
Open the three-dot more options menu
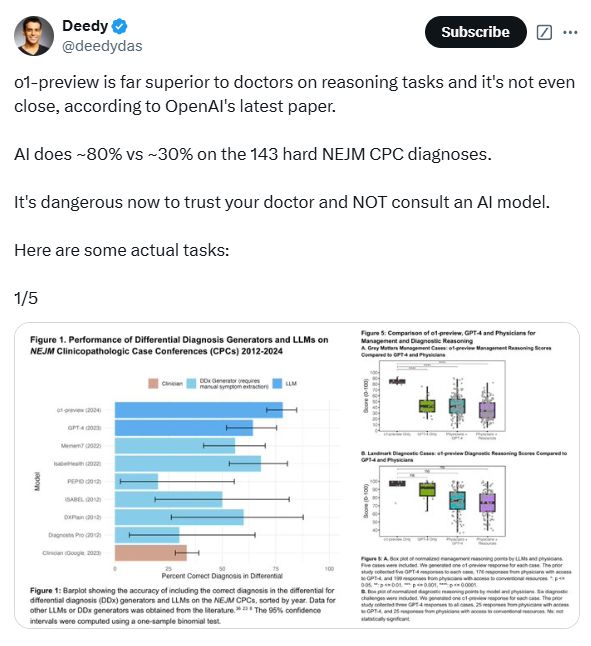570,32
